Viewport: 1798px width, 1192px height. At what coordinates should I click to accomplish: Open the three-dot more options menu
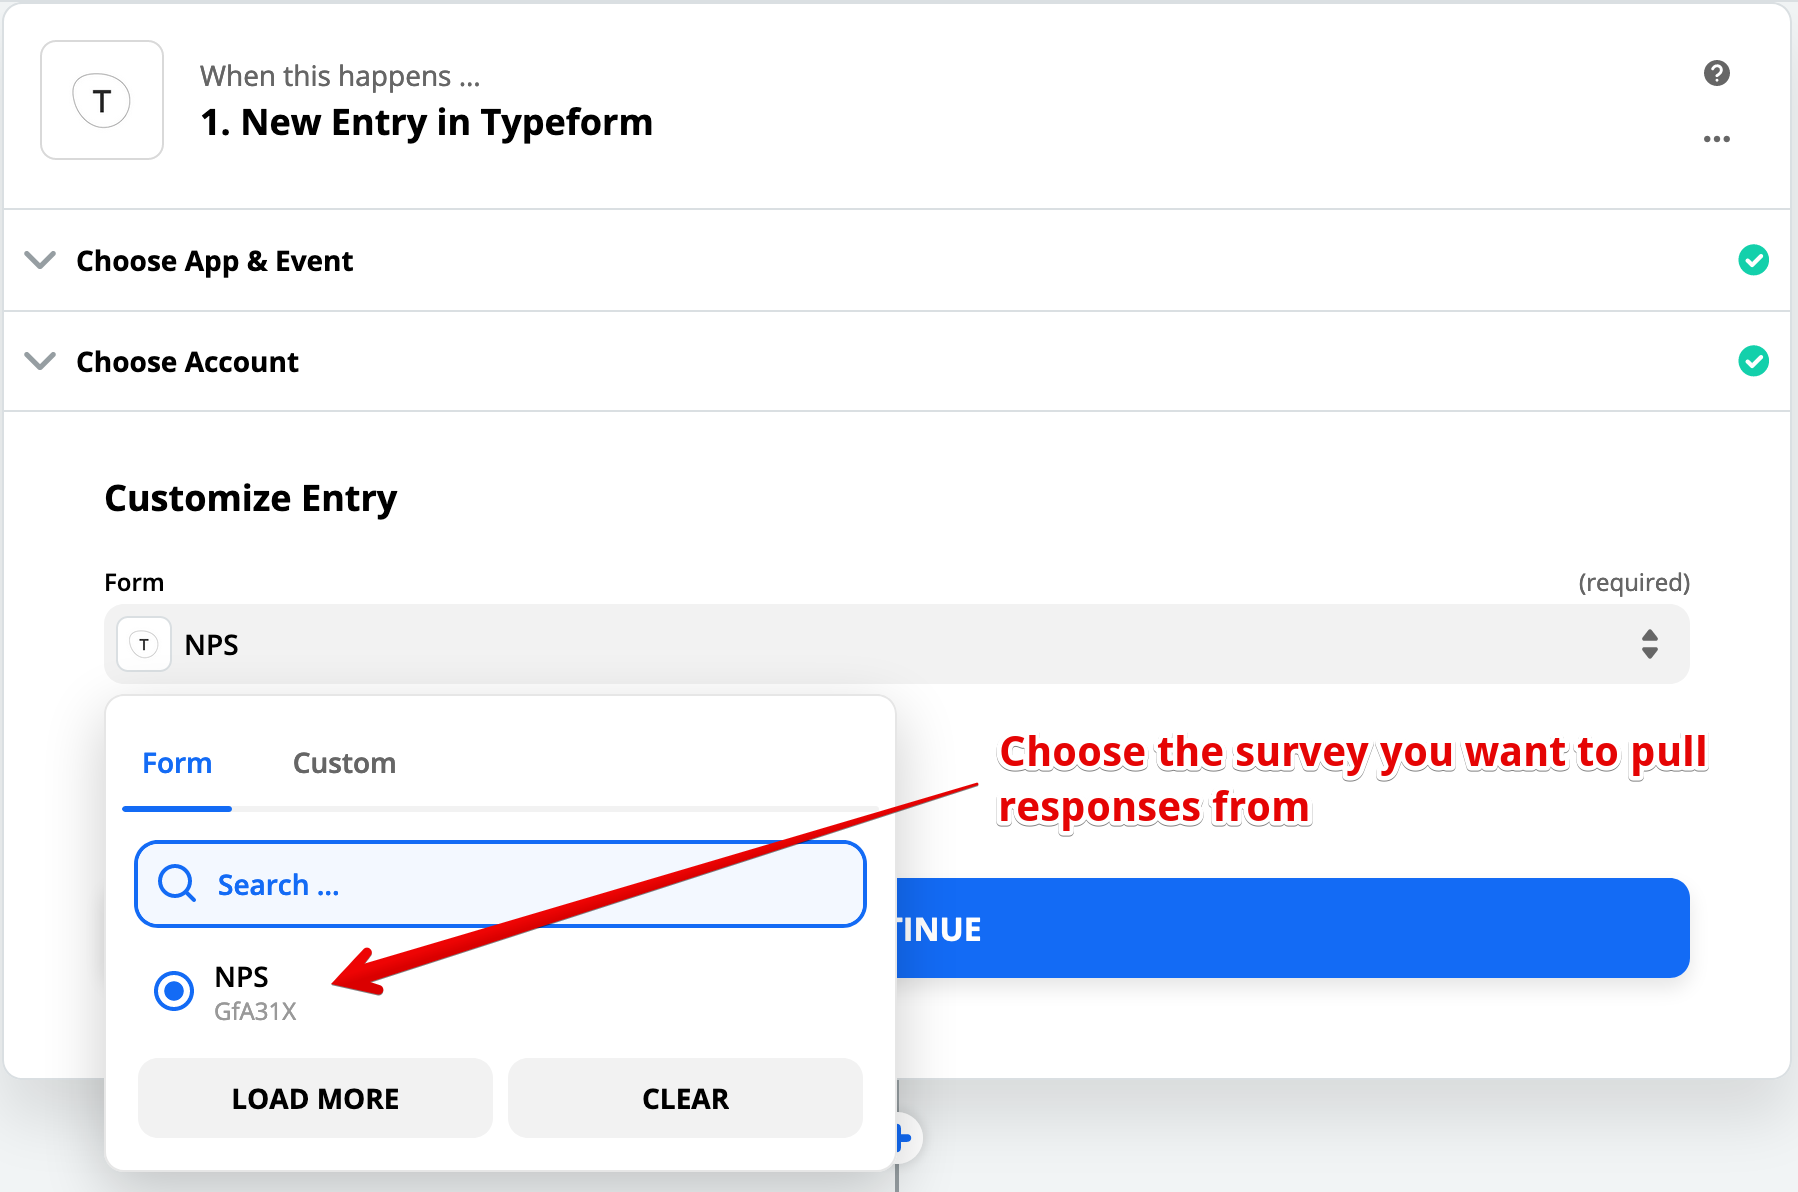tap(1716, 139)
